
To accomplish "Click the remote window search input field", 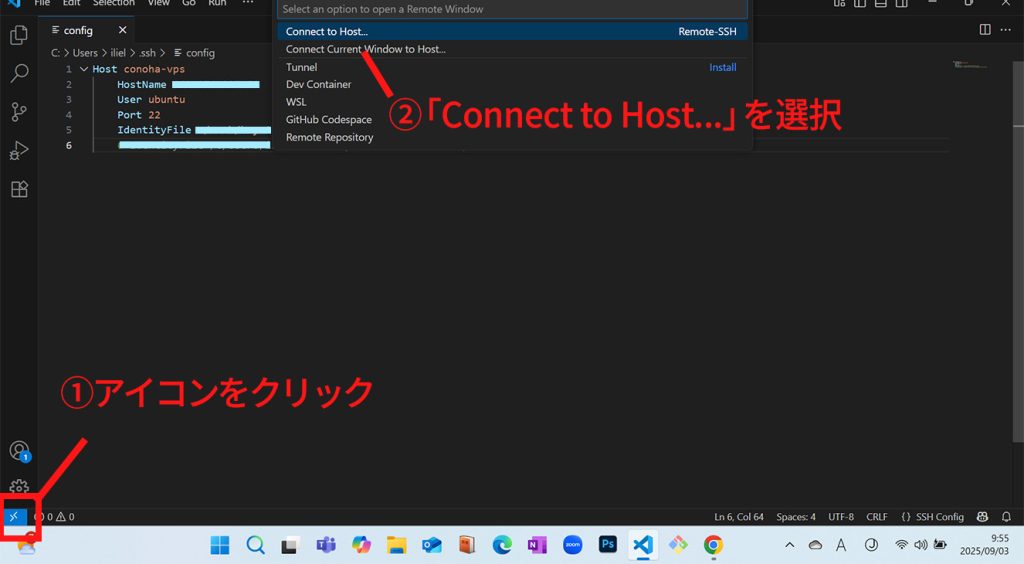I will (512, 9).
